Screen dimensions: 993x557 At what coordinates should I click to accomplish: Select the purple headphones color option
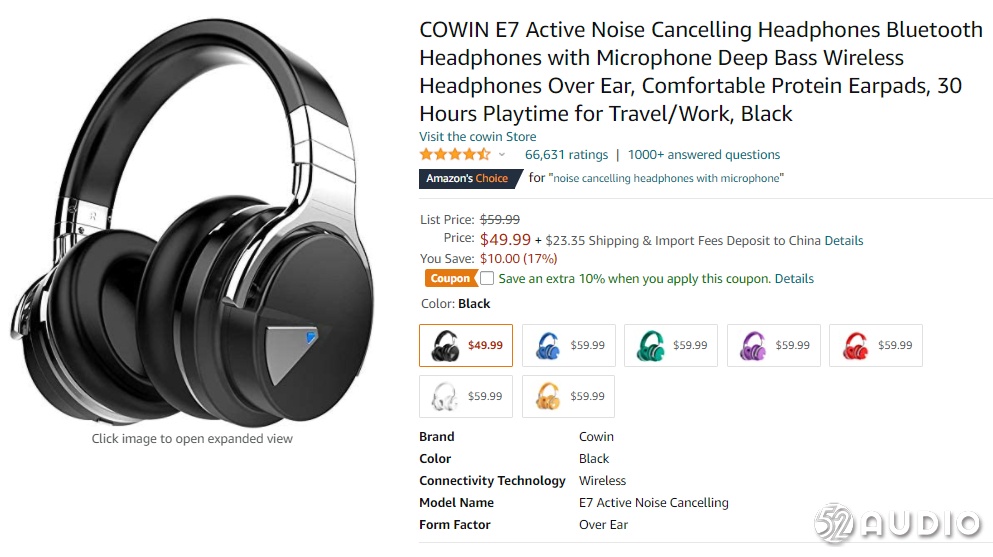(x=773, y=346)
